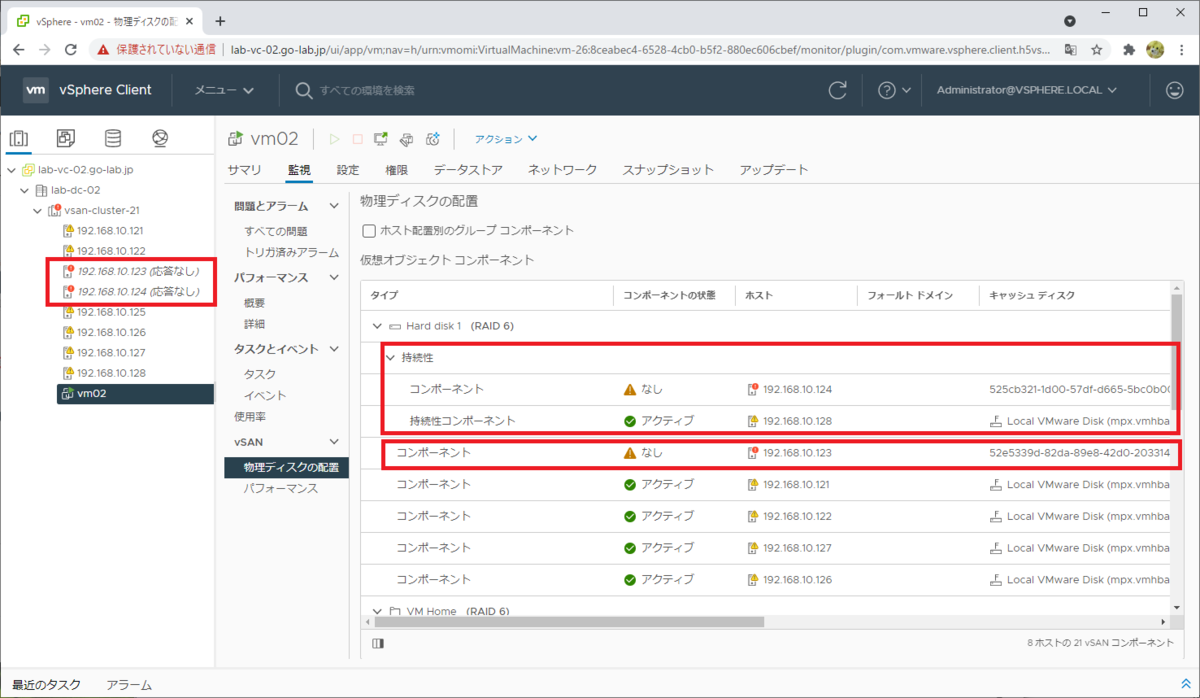
Task: Click host link 192.168.10.124 in table
Action: [797, 389]
